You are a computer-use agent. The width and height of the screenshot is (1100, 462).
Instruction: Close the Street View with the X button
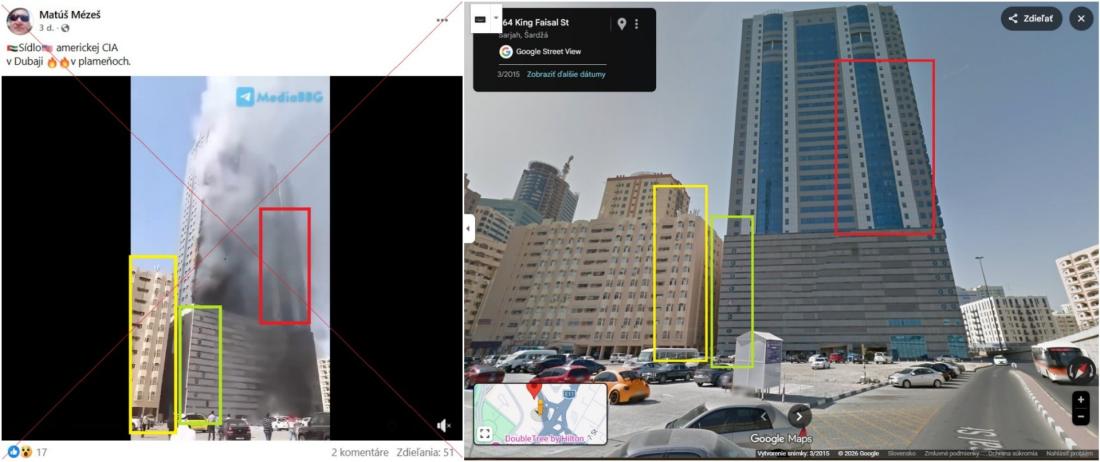(1081, 19)
